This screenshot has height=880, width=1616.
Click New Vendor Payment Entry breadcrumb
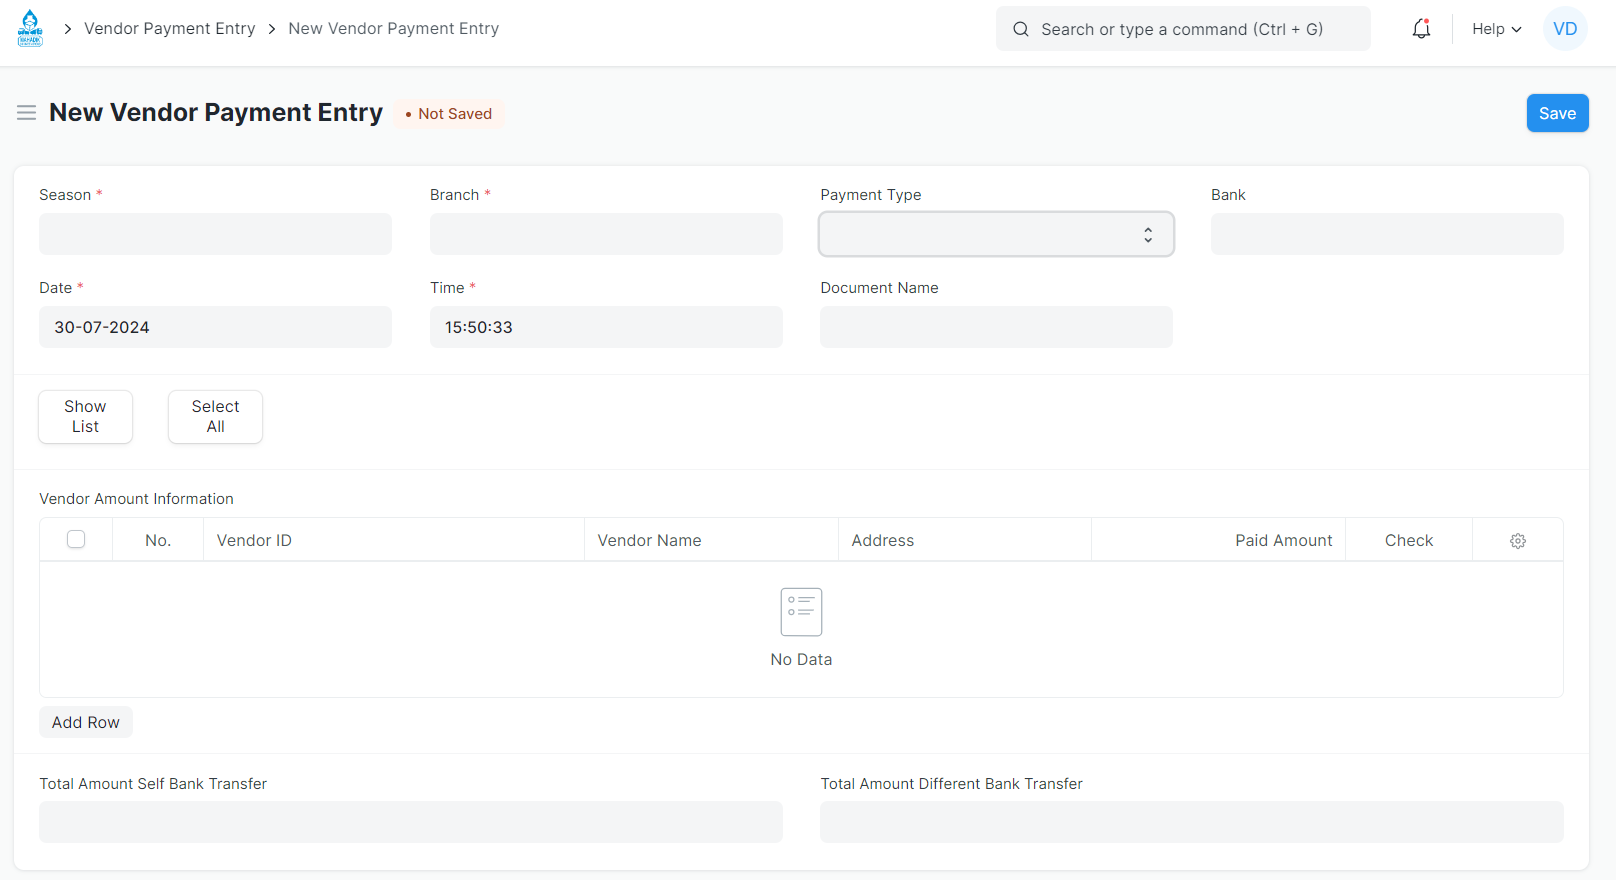coord(394,29)
